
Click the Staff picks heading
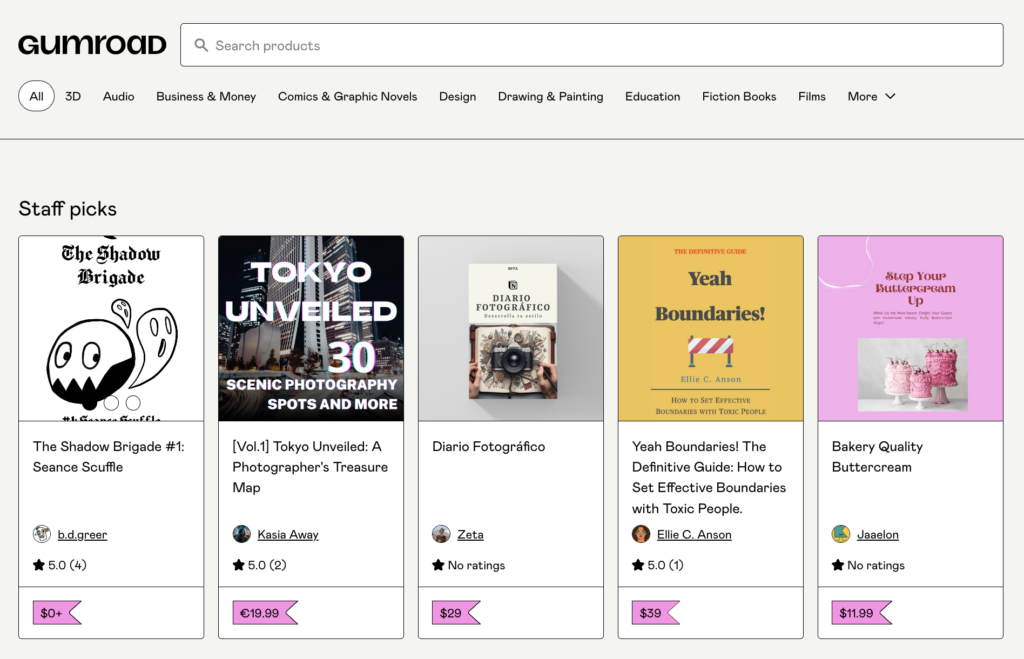coord(67,209)
